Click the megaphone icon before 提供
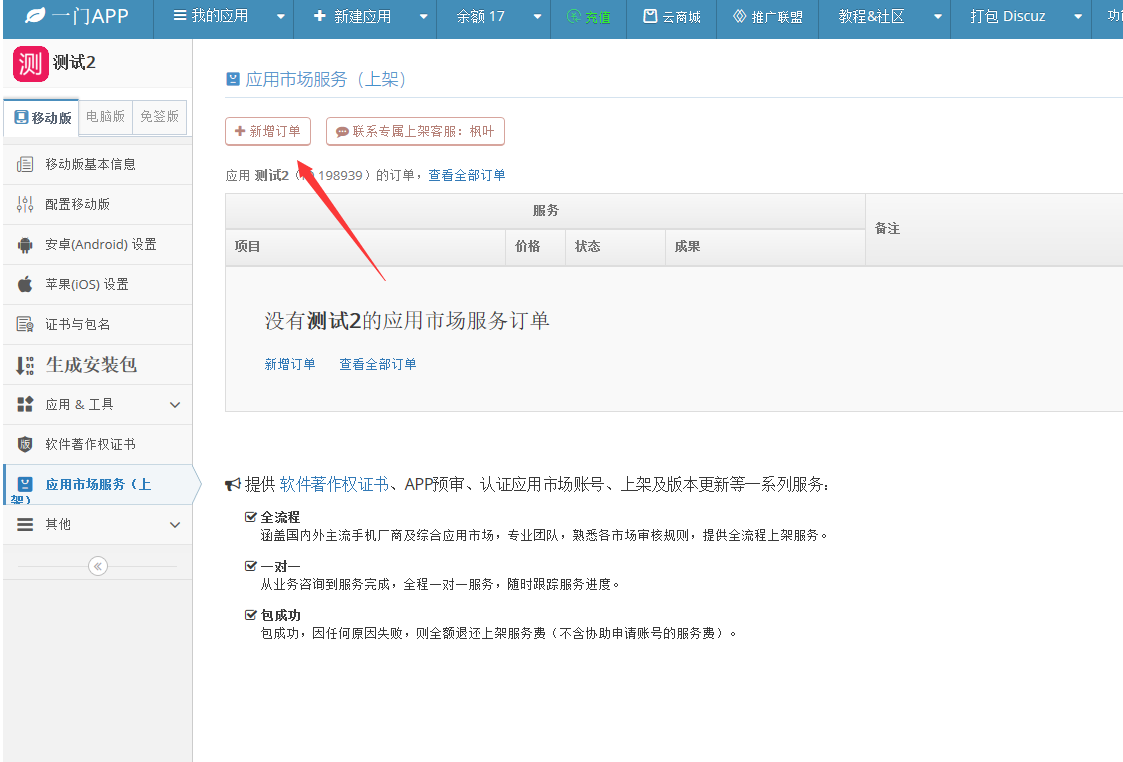 (233, 485)
